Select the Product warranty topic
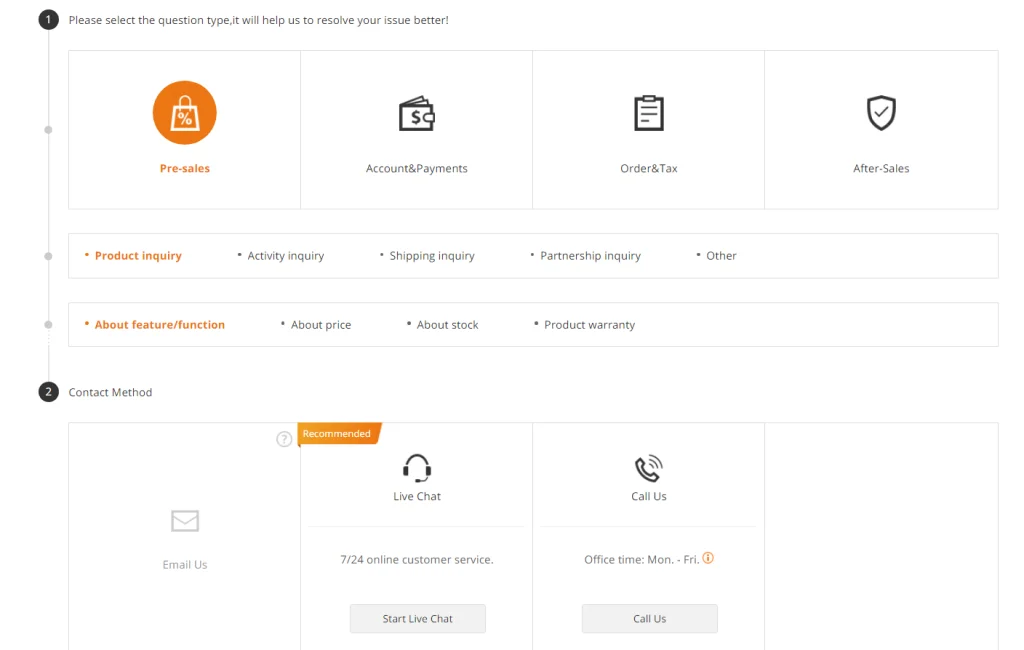The height and width of the screenshot is (650, 1024). tap(589, 325)
